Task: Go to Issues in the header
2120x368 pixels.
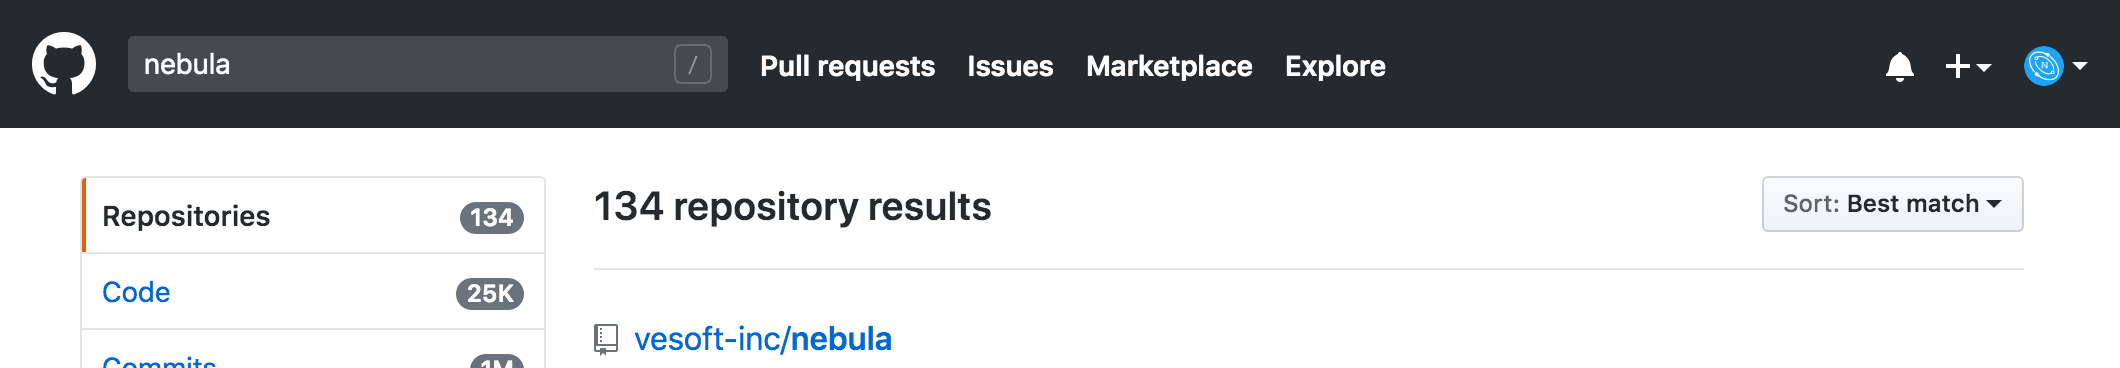Action: tap(1010, 66)
